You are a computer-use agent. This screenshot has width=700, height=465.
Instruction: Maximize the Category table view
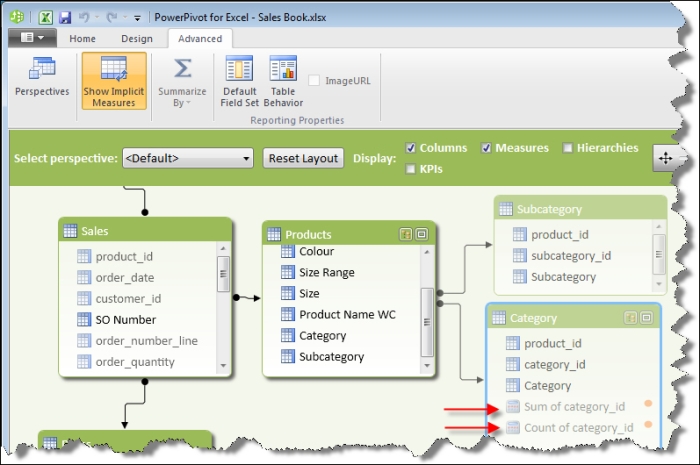(646, 318)
